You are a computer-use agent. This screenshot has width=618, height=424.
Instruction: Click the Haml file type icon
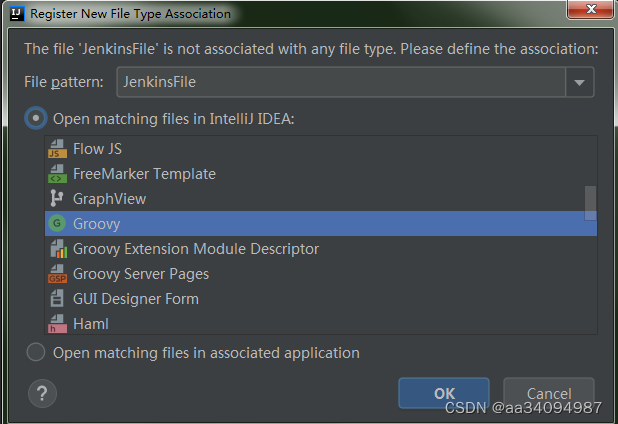click(x=57, y=324)
